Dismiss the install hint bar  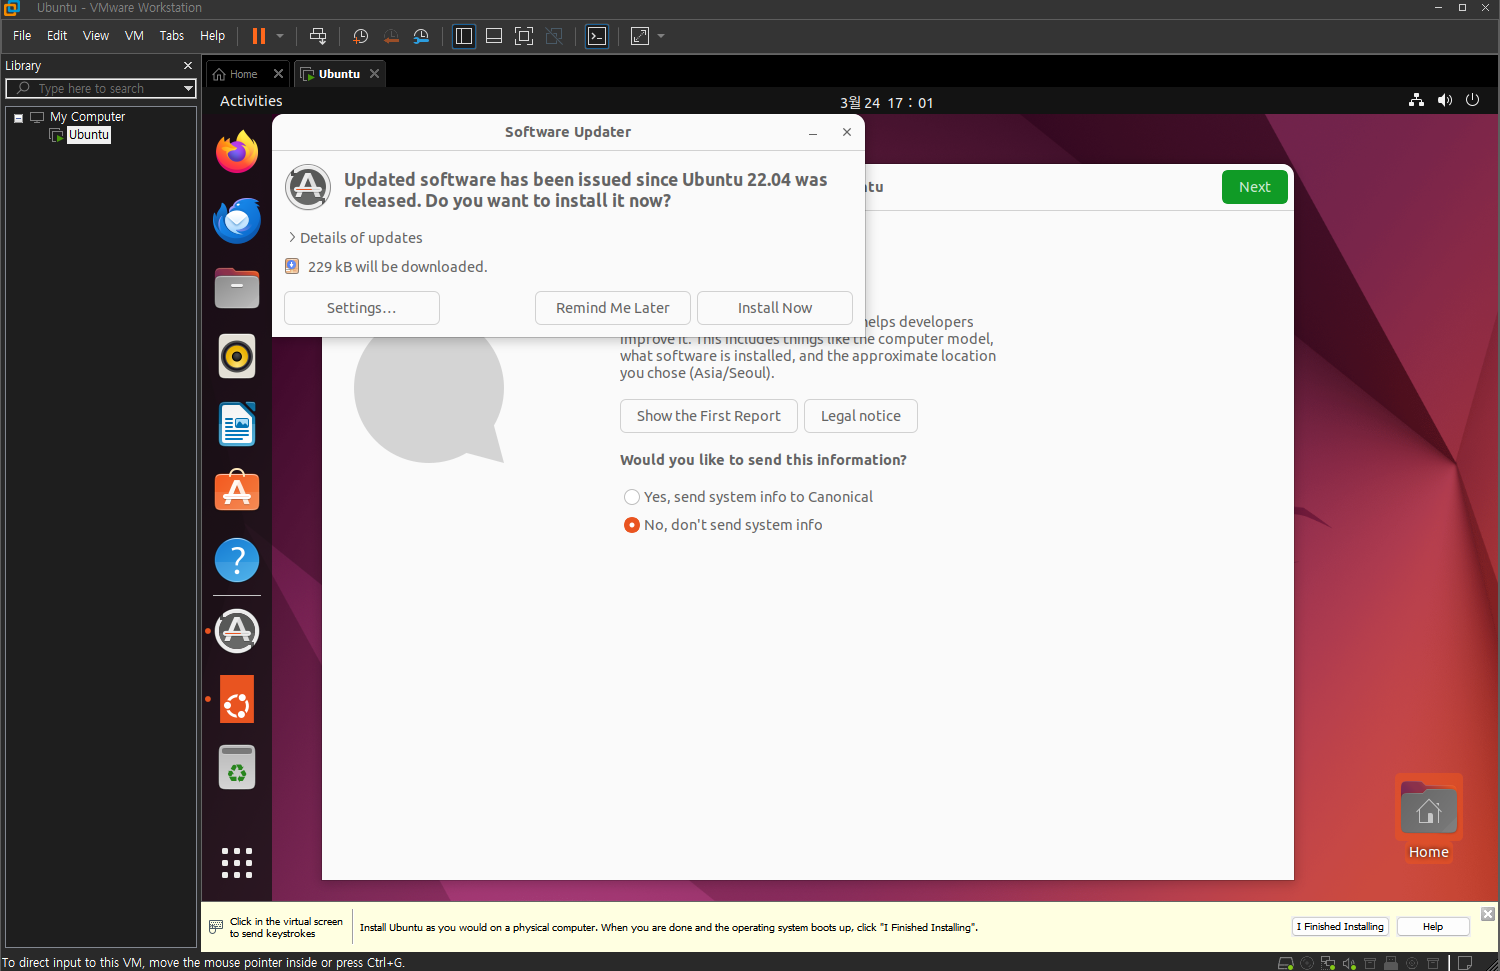1488,914
